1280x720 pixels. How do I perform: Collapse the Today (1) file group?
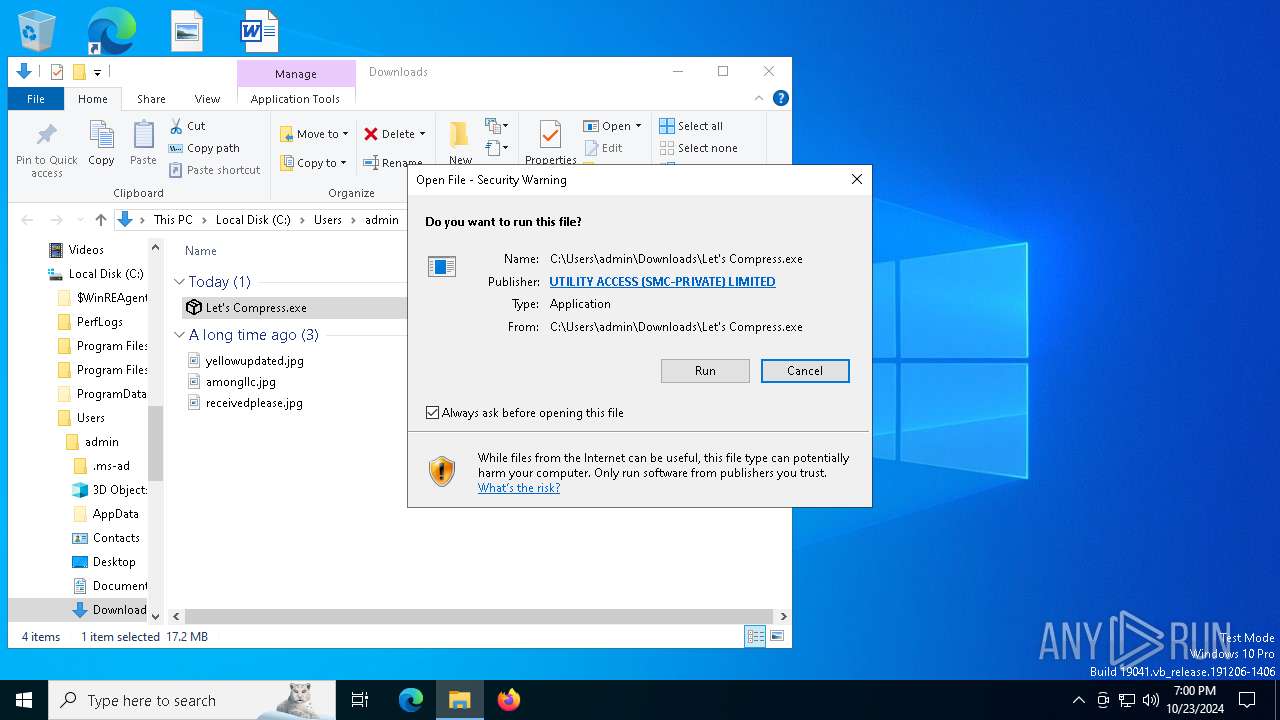pos(180,282)
